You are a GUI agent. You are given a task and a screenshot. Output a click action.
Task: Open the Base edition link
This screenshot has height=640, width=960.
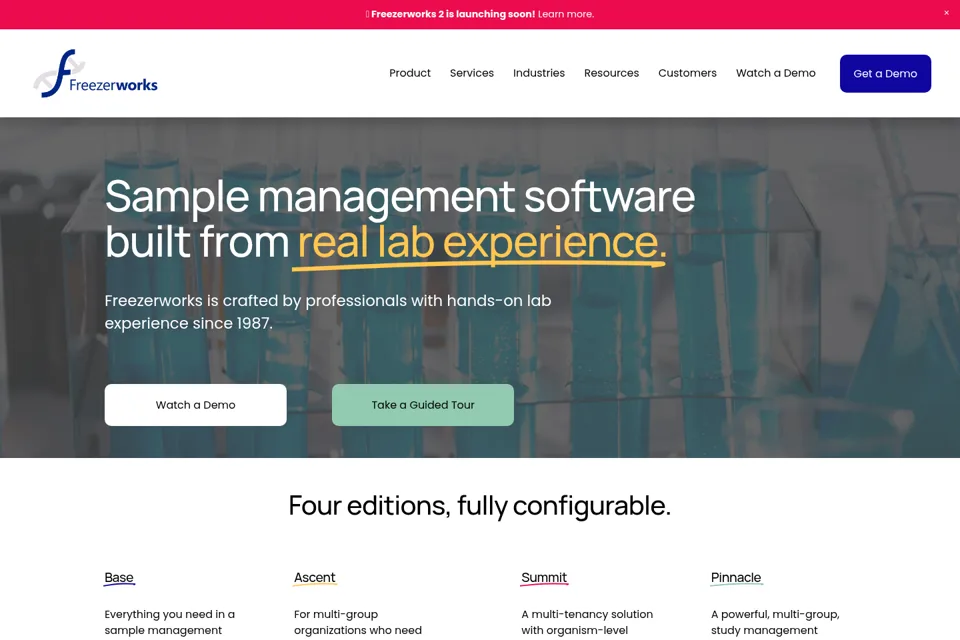[x=119, y=578]
